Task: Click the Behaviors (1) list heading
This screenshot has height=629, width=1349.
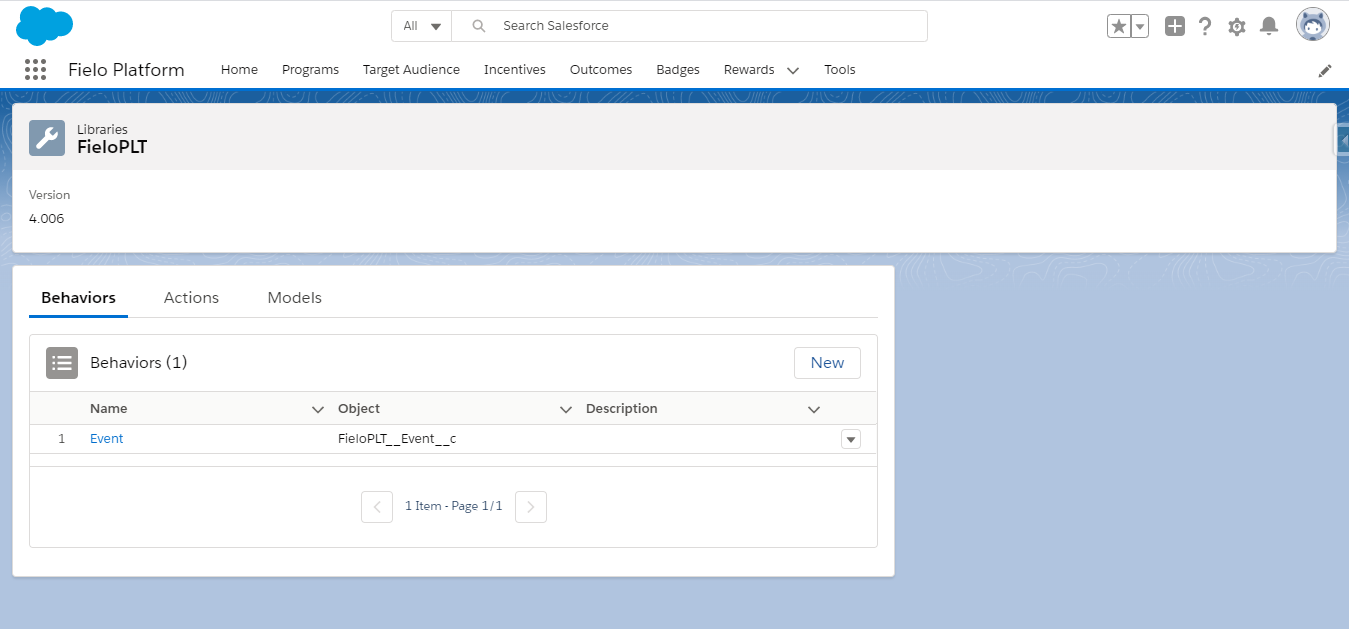Action: click(x=139, y=363)
